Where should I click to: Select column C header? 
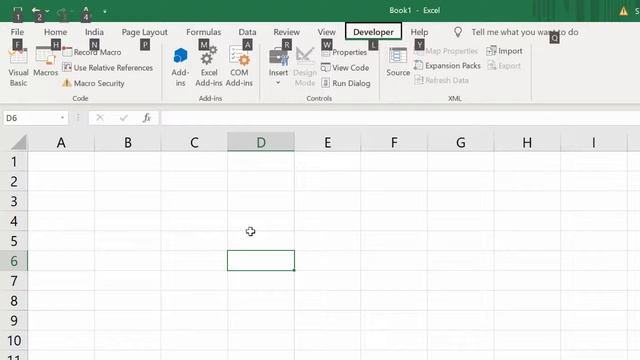(x=194, y=142)
